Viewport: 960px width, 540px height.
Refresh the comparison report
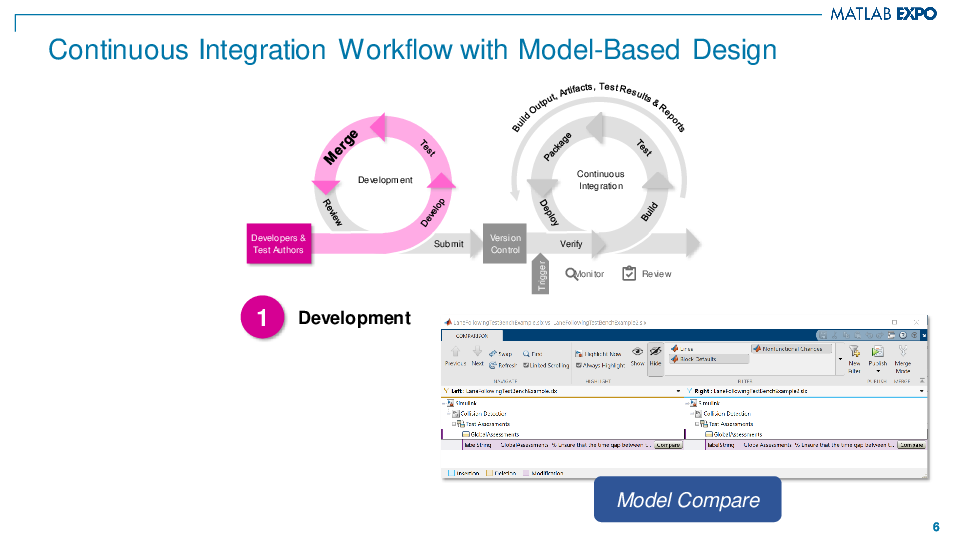(x=503, y=365)
